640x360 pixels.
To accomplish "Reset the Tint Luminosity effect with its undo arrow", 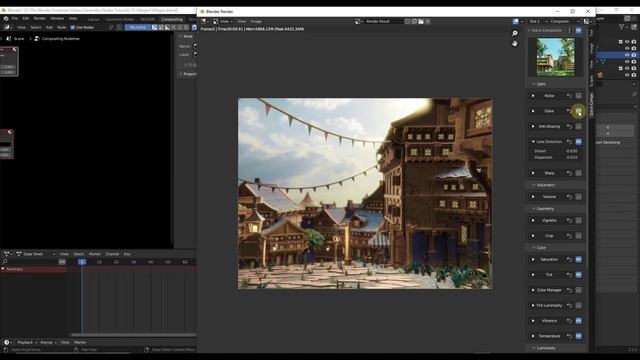I will point(569,305).
